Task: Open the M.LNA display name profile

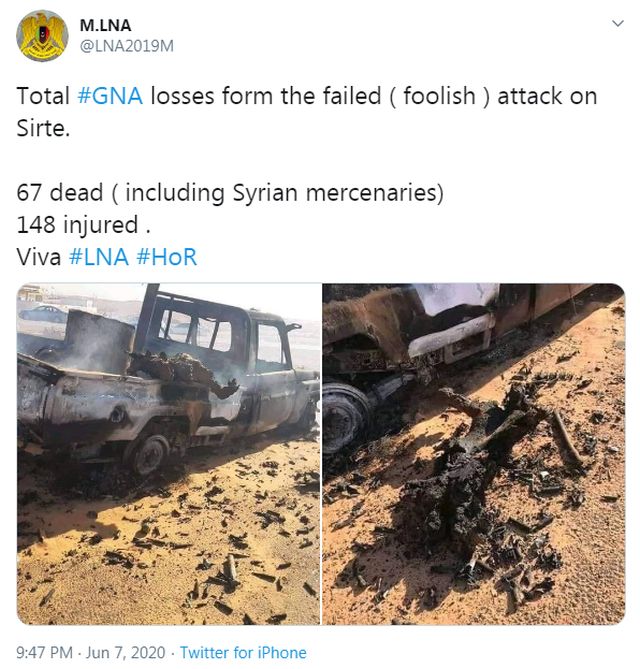Action: tap(105, 25)
